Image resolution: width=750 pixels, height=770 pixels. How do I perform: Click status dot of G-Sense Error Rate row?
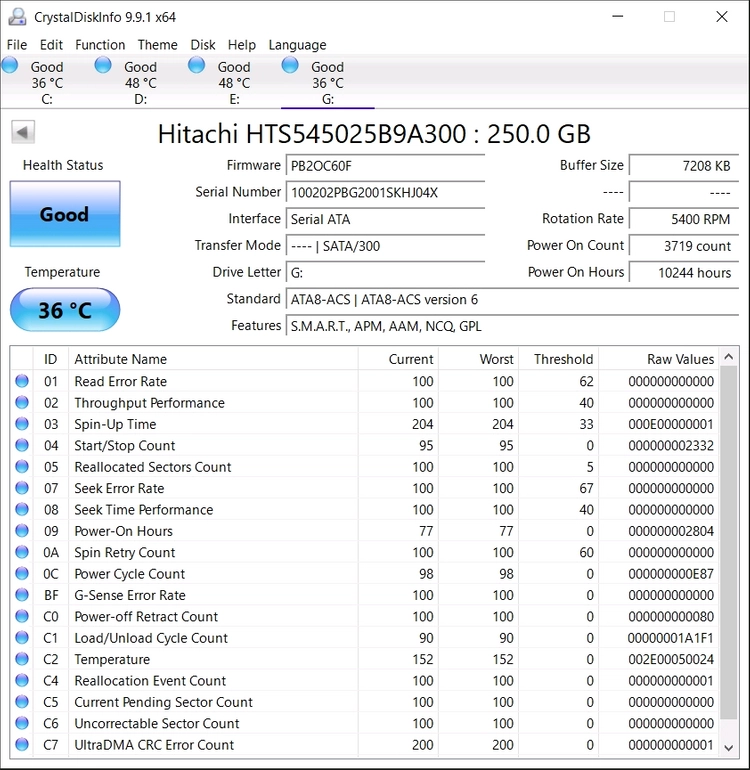click(x=22, y=595)
